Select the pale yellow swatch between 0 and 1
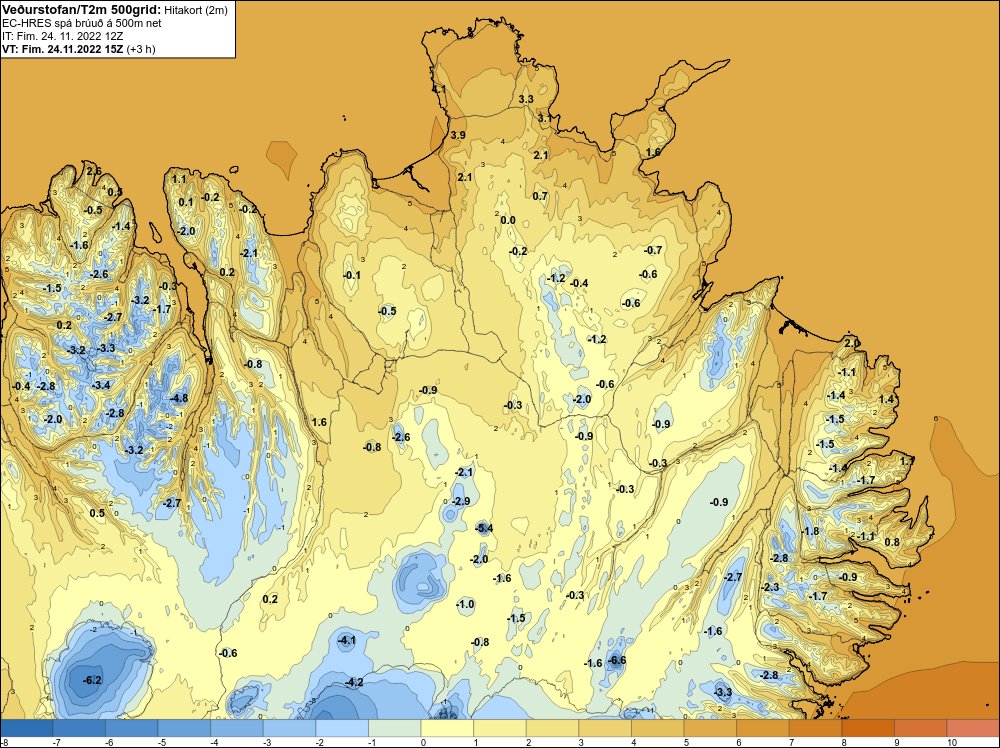 tap(447, 728)
